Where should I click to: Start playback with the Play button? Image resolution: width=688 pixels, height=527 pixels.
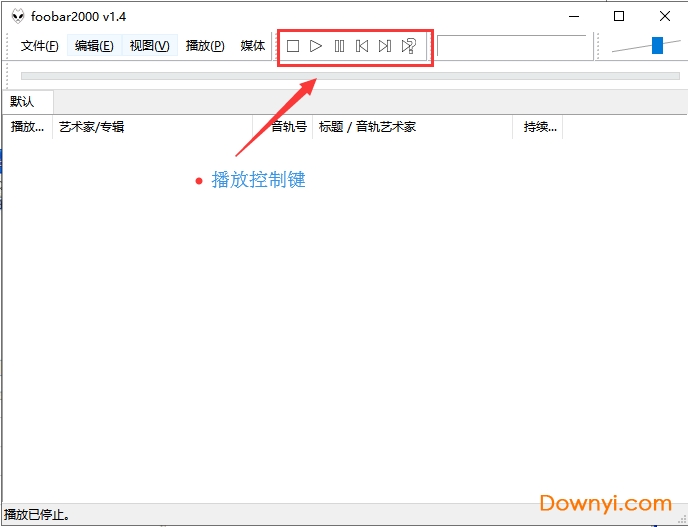click(x=316, y=46)
